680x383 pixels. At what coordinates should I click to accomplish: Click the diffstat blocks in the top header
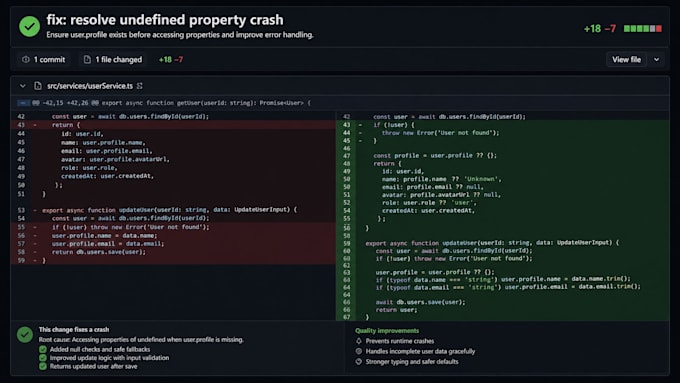coord(643,29)
